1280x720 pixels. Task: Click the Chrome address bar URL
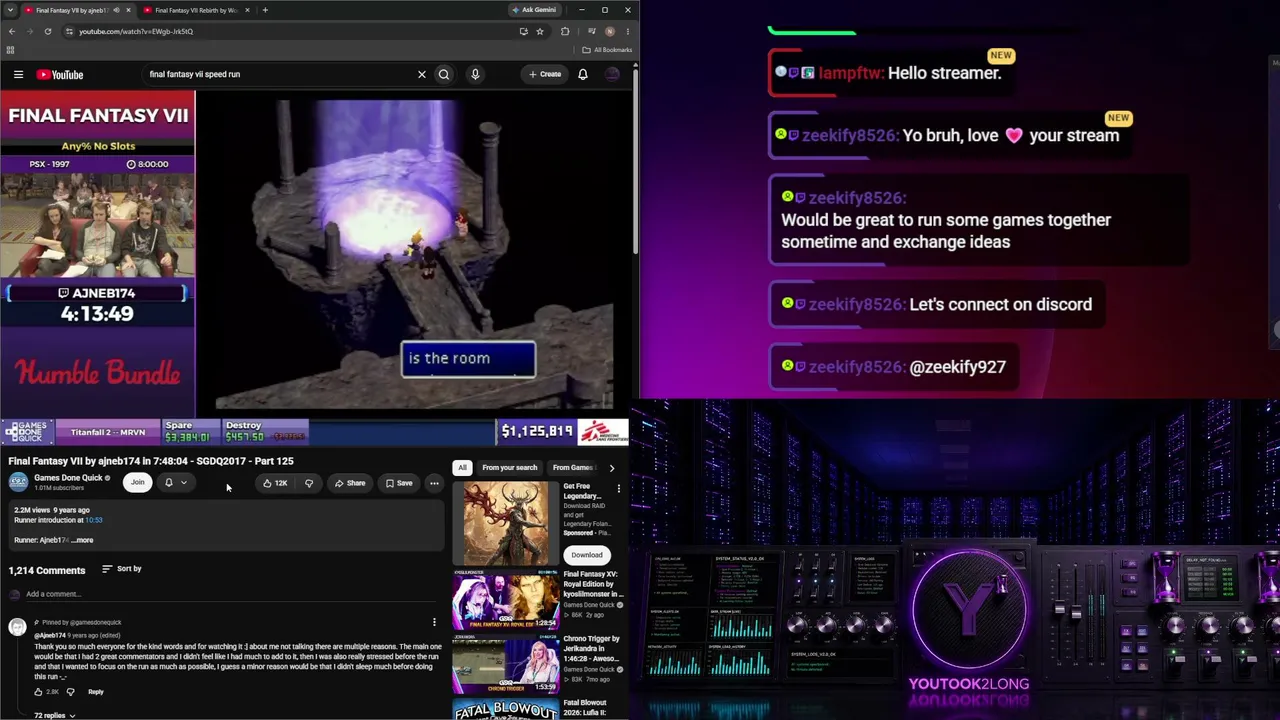coord(136,31)
